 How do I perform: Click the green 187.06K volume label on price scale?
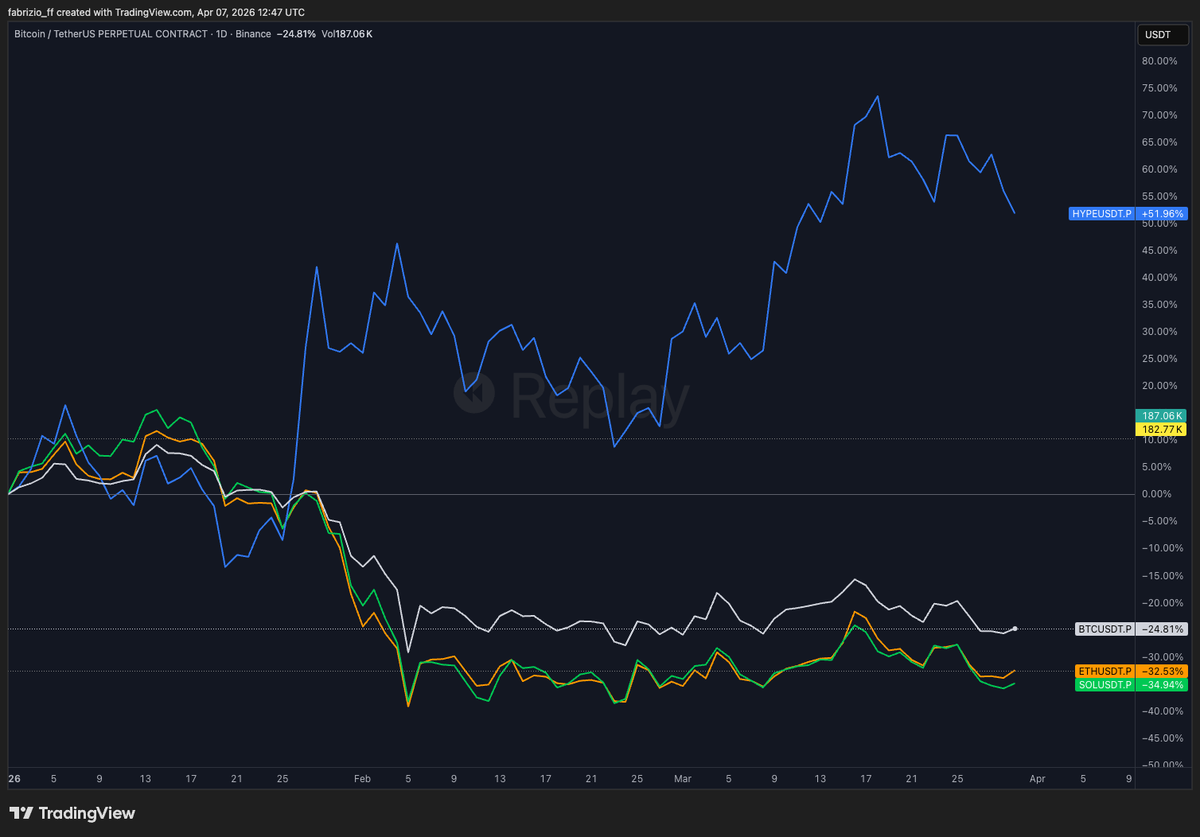(1160, 415)
